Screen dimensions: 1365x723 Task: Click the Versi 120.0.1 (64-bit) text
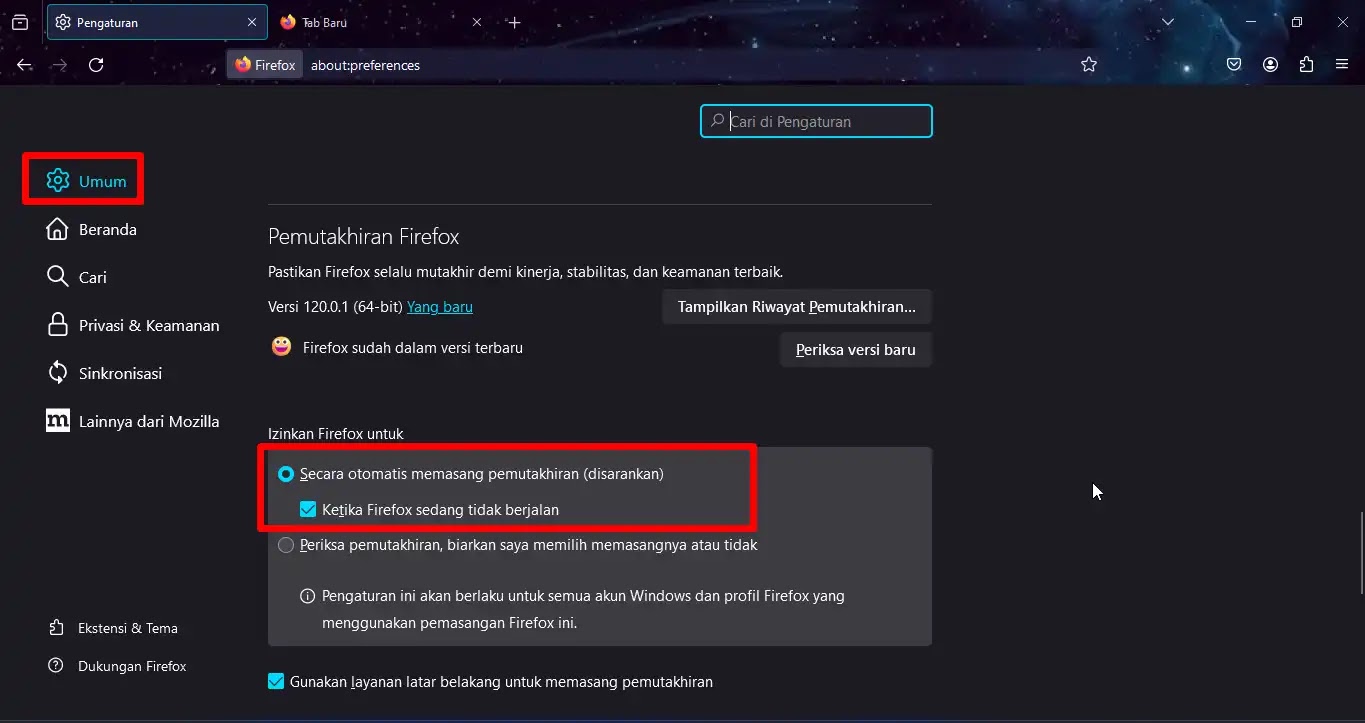[335, 307]
